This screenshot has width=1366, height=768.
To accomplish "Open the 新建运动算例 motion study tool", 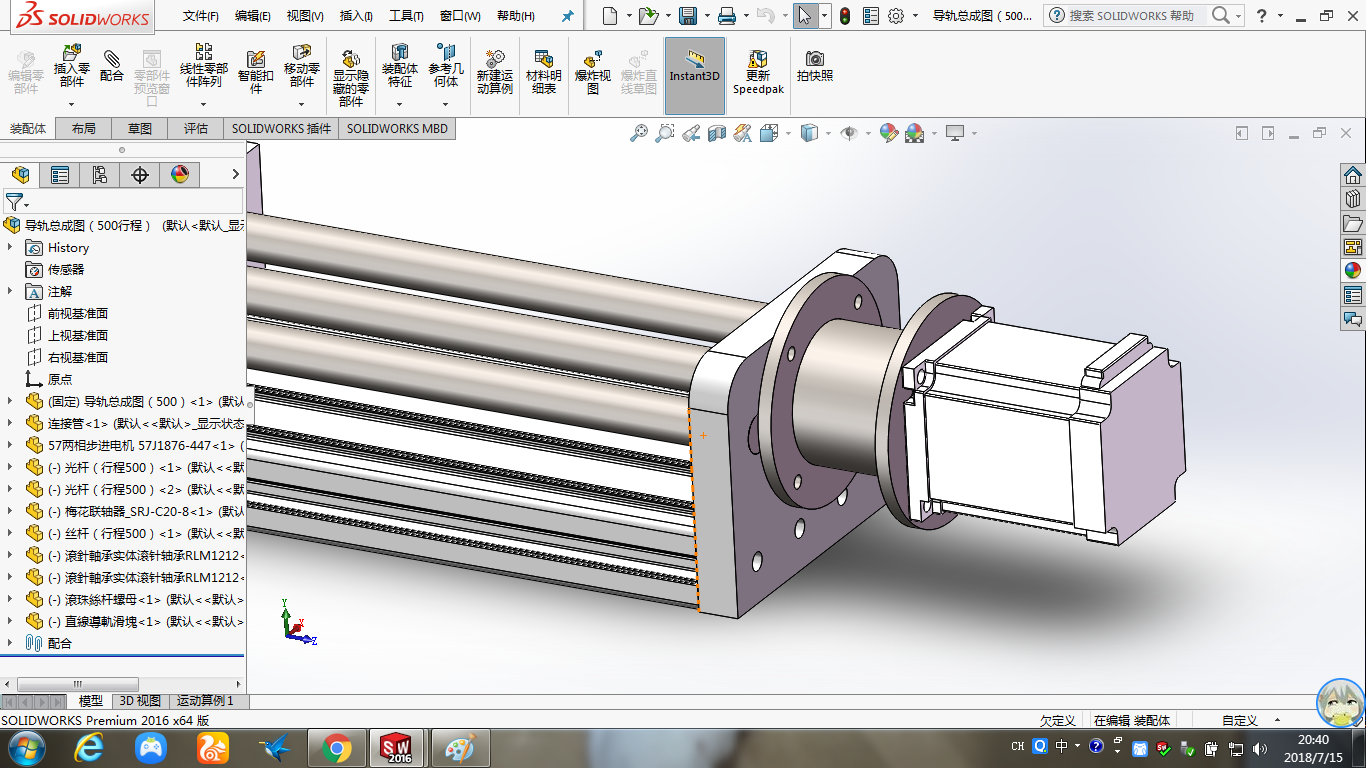I will (494, 59).
